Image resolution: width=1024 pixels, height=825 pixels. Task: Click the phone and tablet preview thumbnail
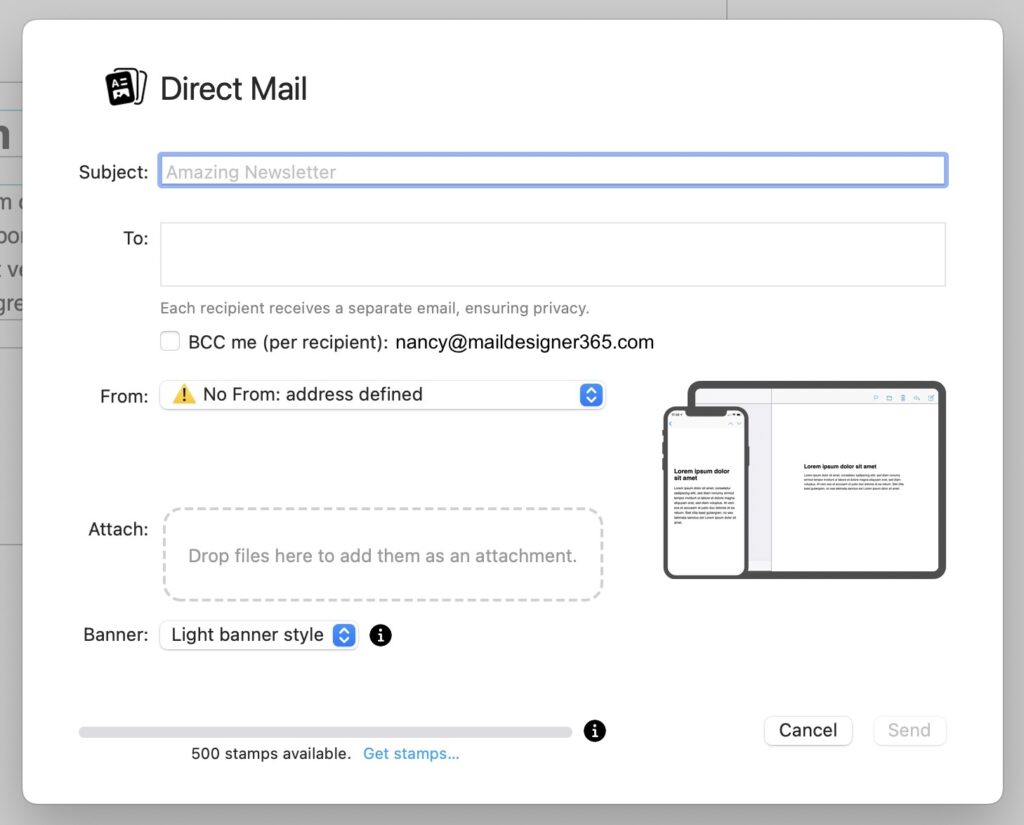pos(805,480)
